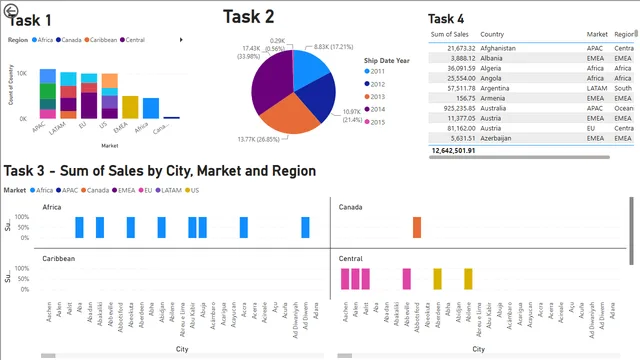Click the back arrow icon at top left

click(x=11, y=11)
